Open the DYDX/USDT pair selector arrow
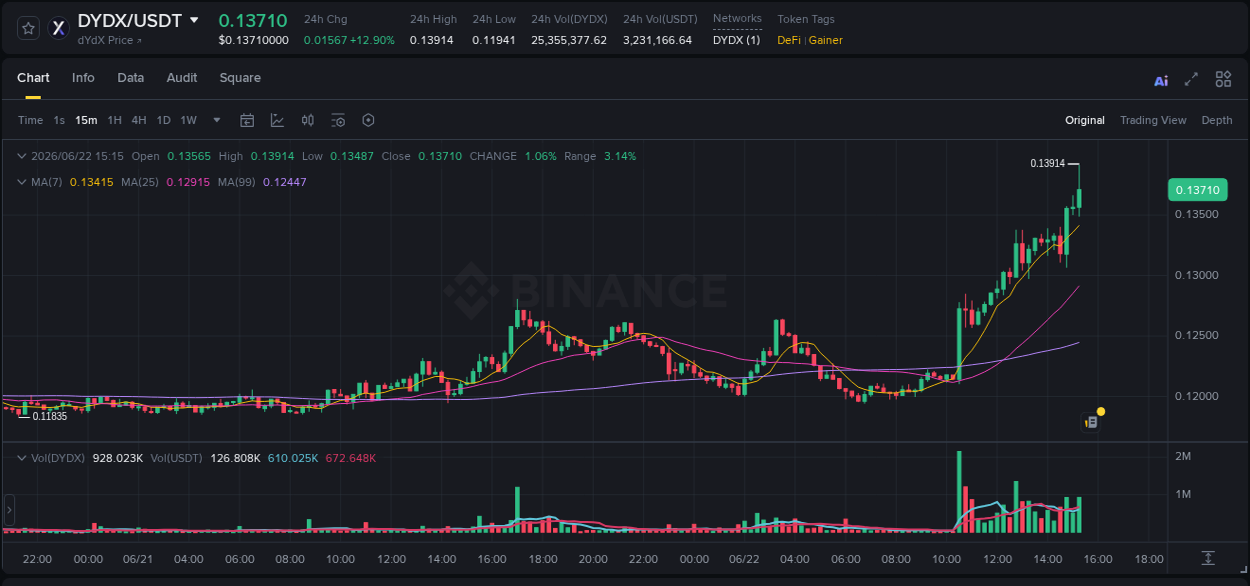1250x586 pixels. 194,20
